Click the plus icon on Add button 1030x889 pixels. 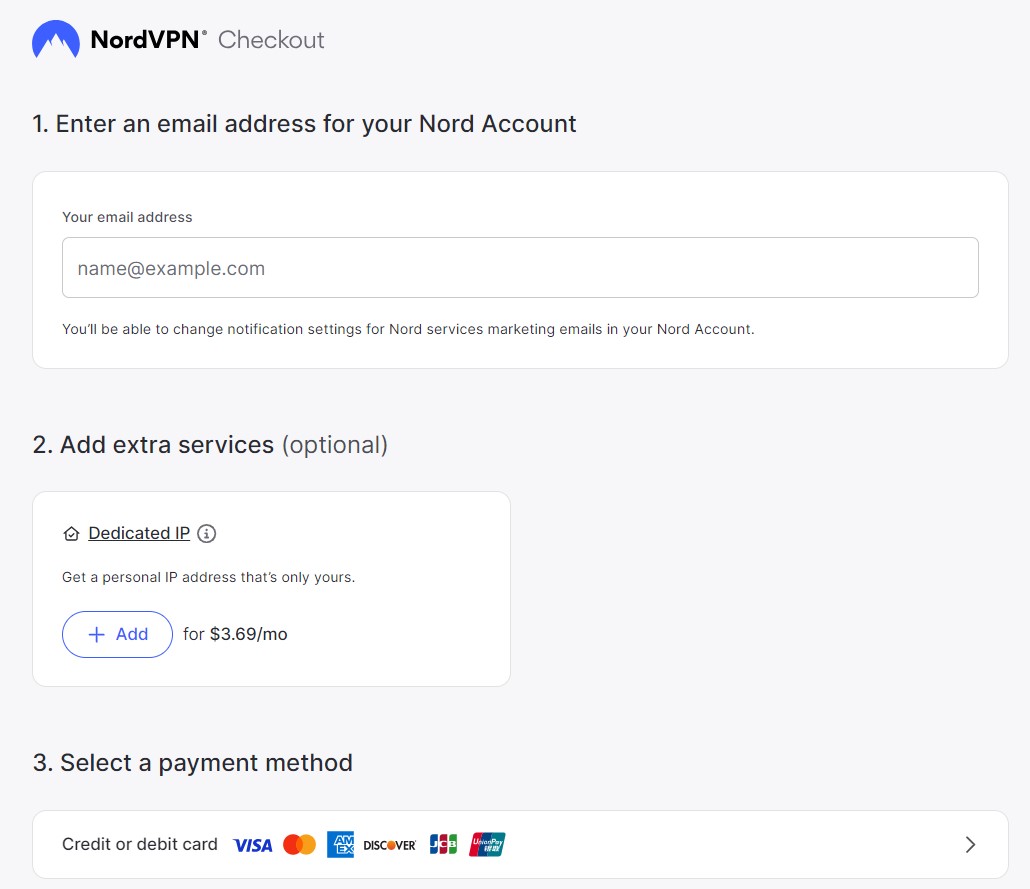(x=97, y=634)
